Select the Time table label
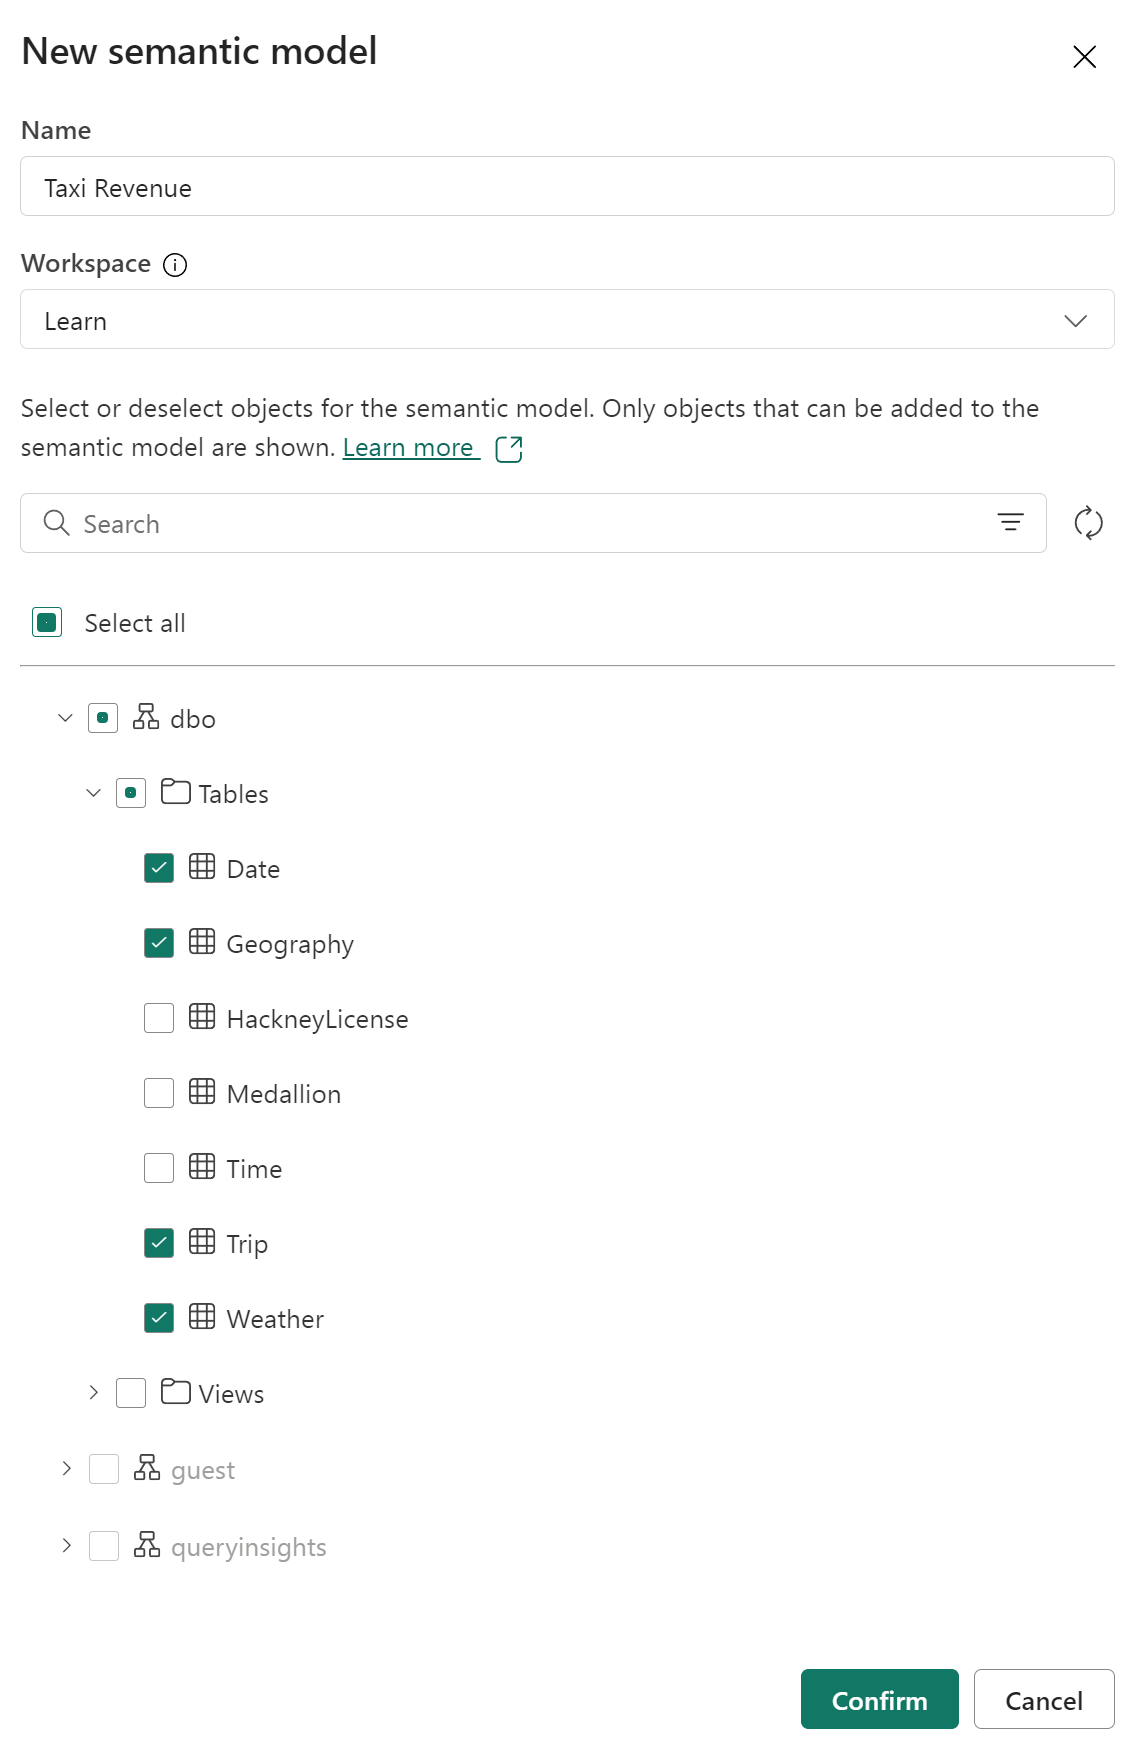Screen dimensions: 1135x1748 tap(254, 1169)
